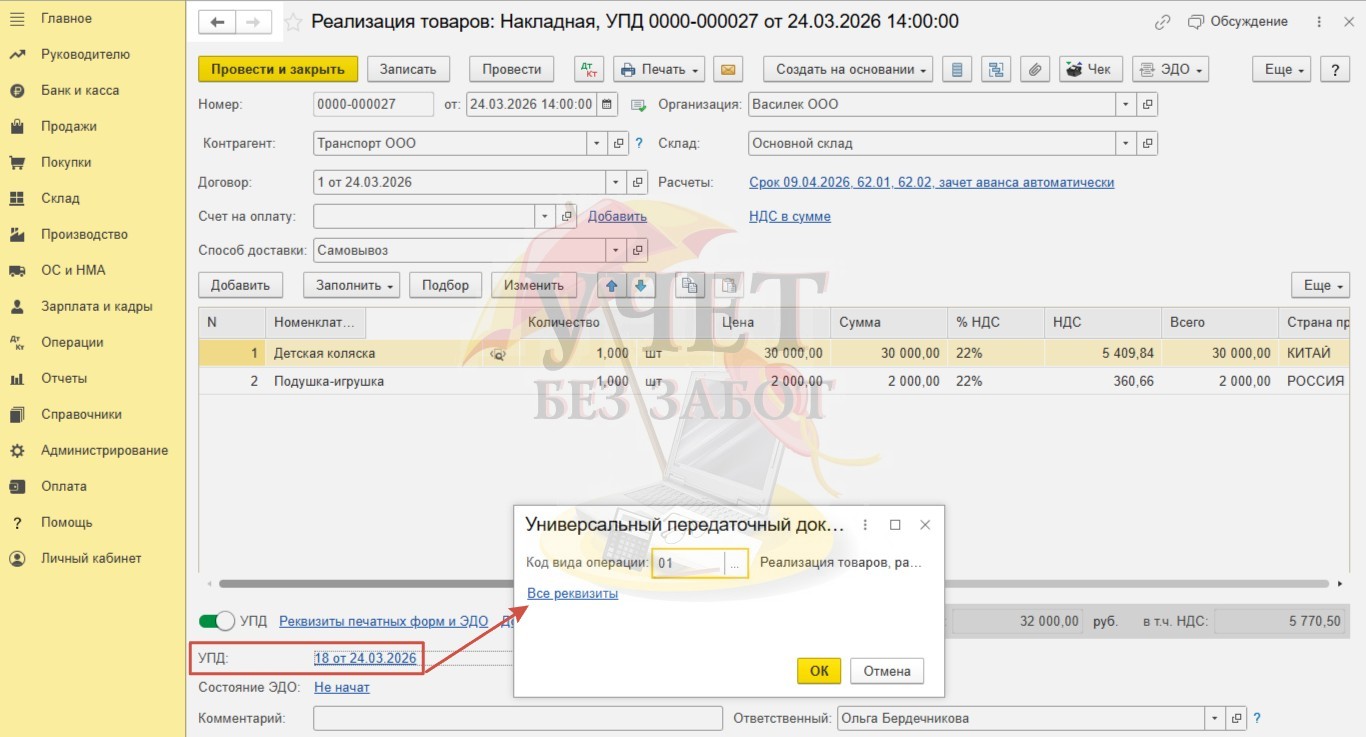Click the Комментарий input field

517,718
